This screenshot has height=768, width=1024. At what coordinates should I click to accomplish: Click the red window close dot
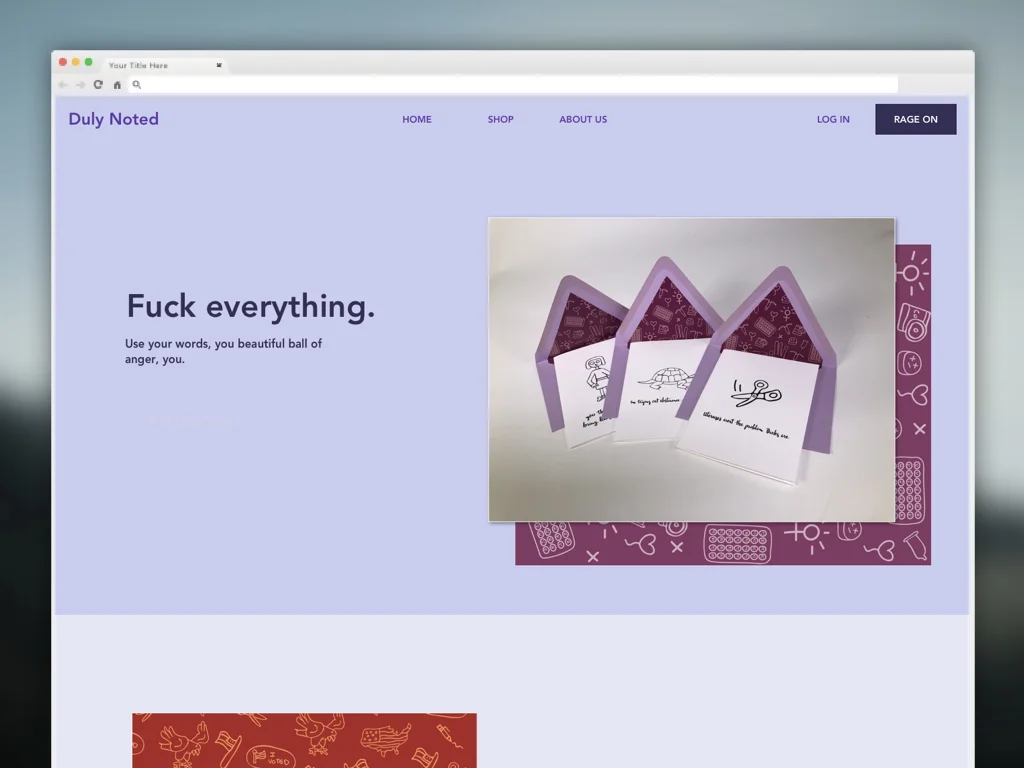click(63, 62)
